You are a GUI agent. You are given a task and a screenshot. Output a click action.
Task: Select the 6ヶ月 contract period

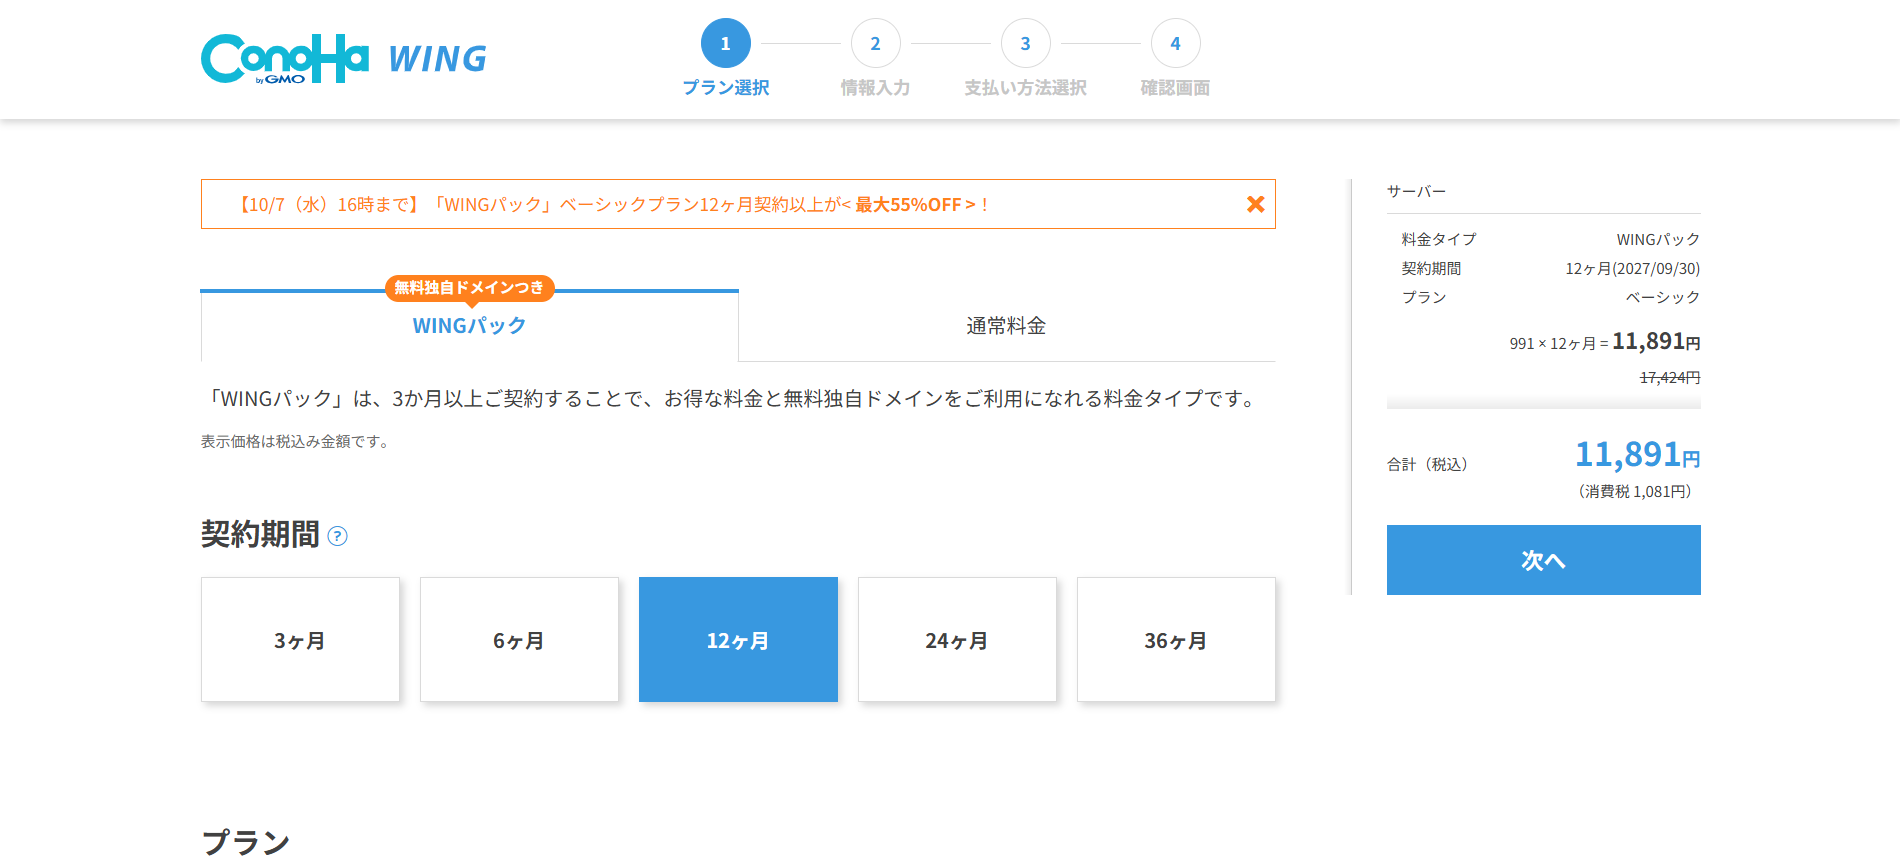click(519, 640)
